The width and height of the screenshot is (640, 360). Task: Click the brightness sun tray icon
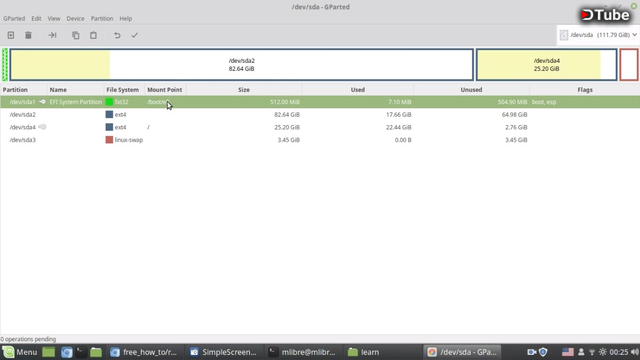[x=603, y=352]
